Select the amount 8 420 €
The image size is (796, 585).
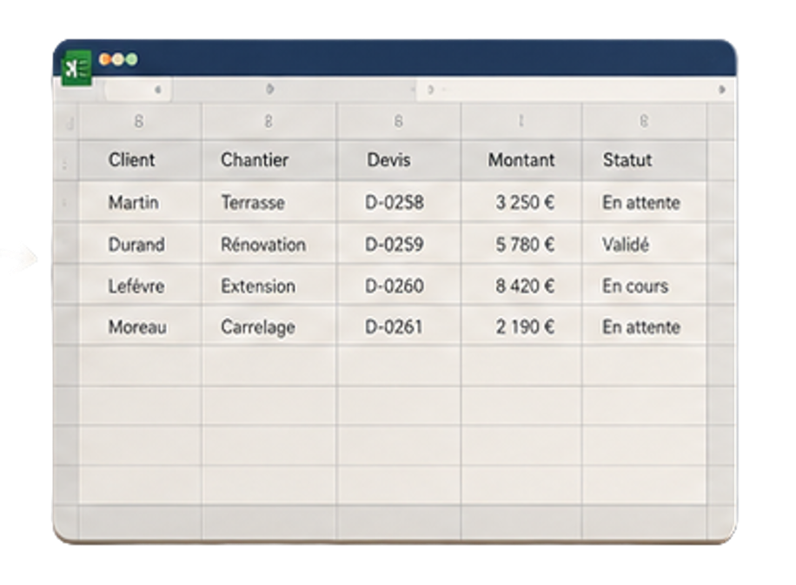pyautogui.click(x=525, y=286)
